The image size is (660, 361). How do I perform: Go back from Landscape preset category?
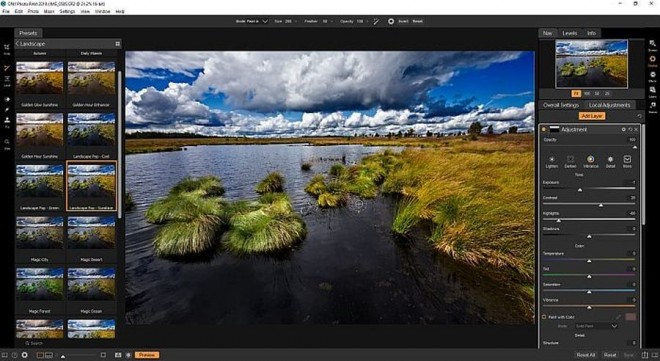(x=18, y=44)
